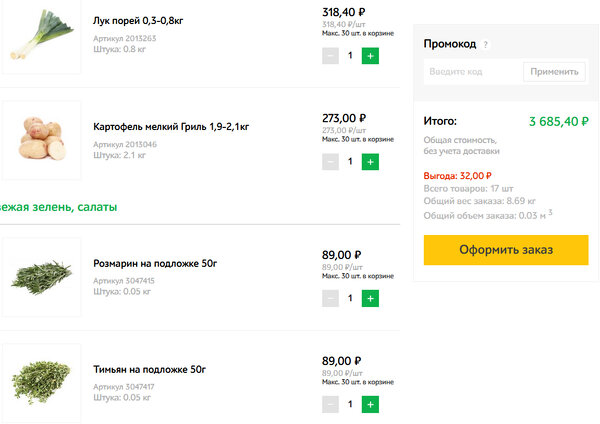Select the thyme quantity number field
This screenshot has height=424, width=600.
[x=350, y=405]
